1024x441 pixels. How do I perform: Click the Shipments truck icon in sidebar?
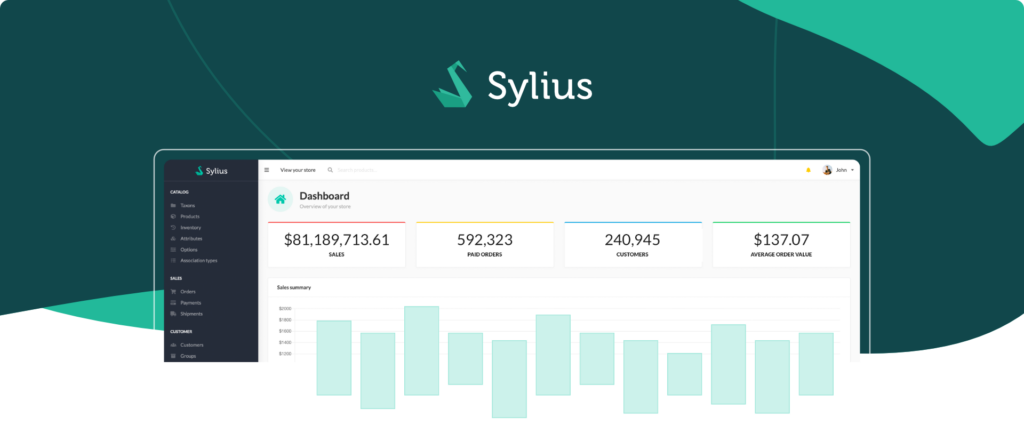(x=174, y=314)
